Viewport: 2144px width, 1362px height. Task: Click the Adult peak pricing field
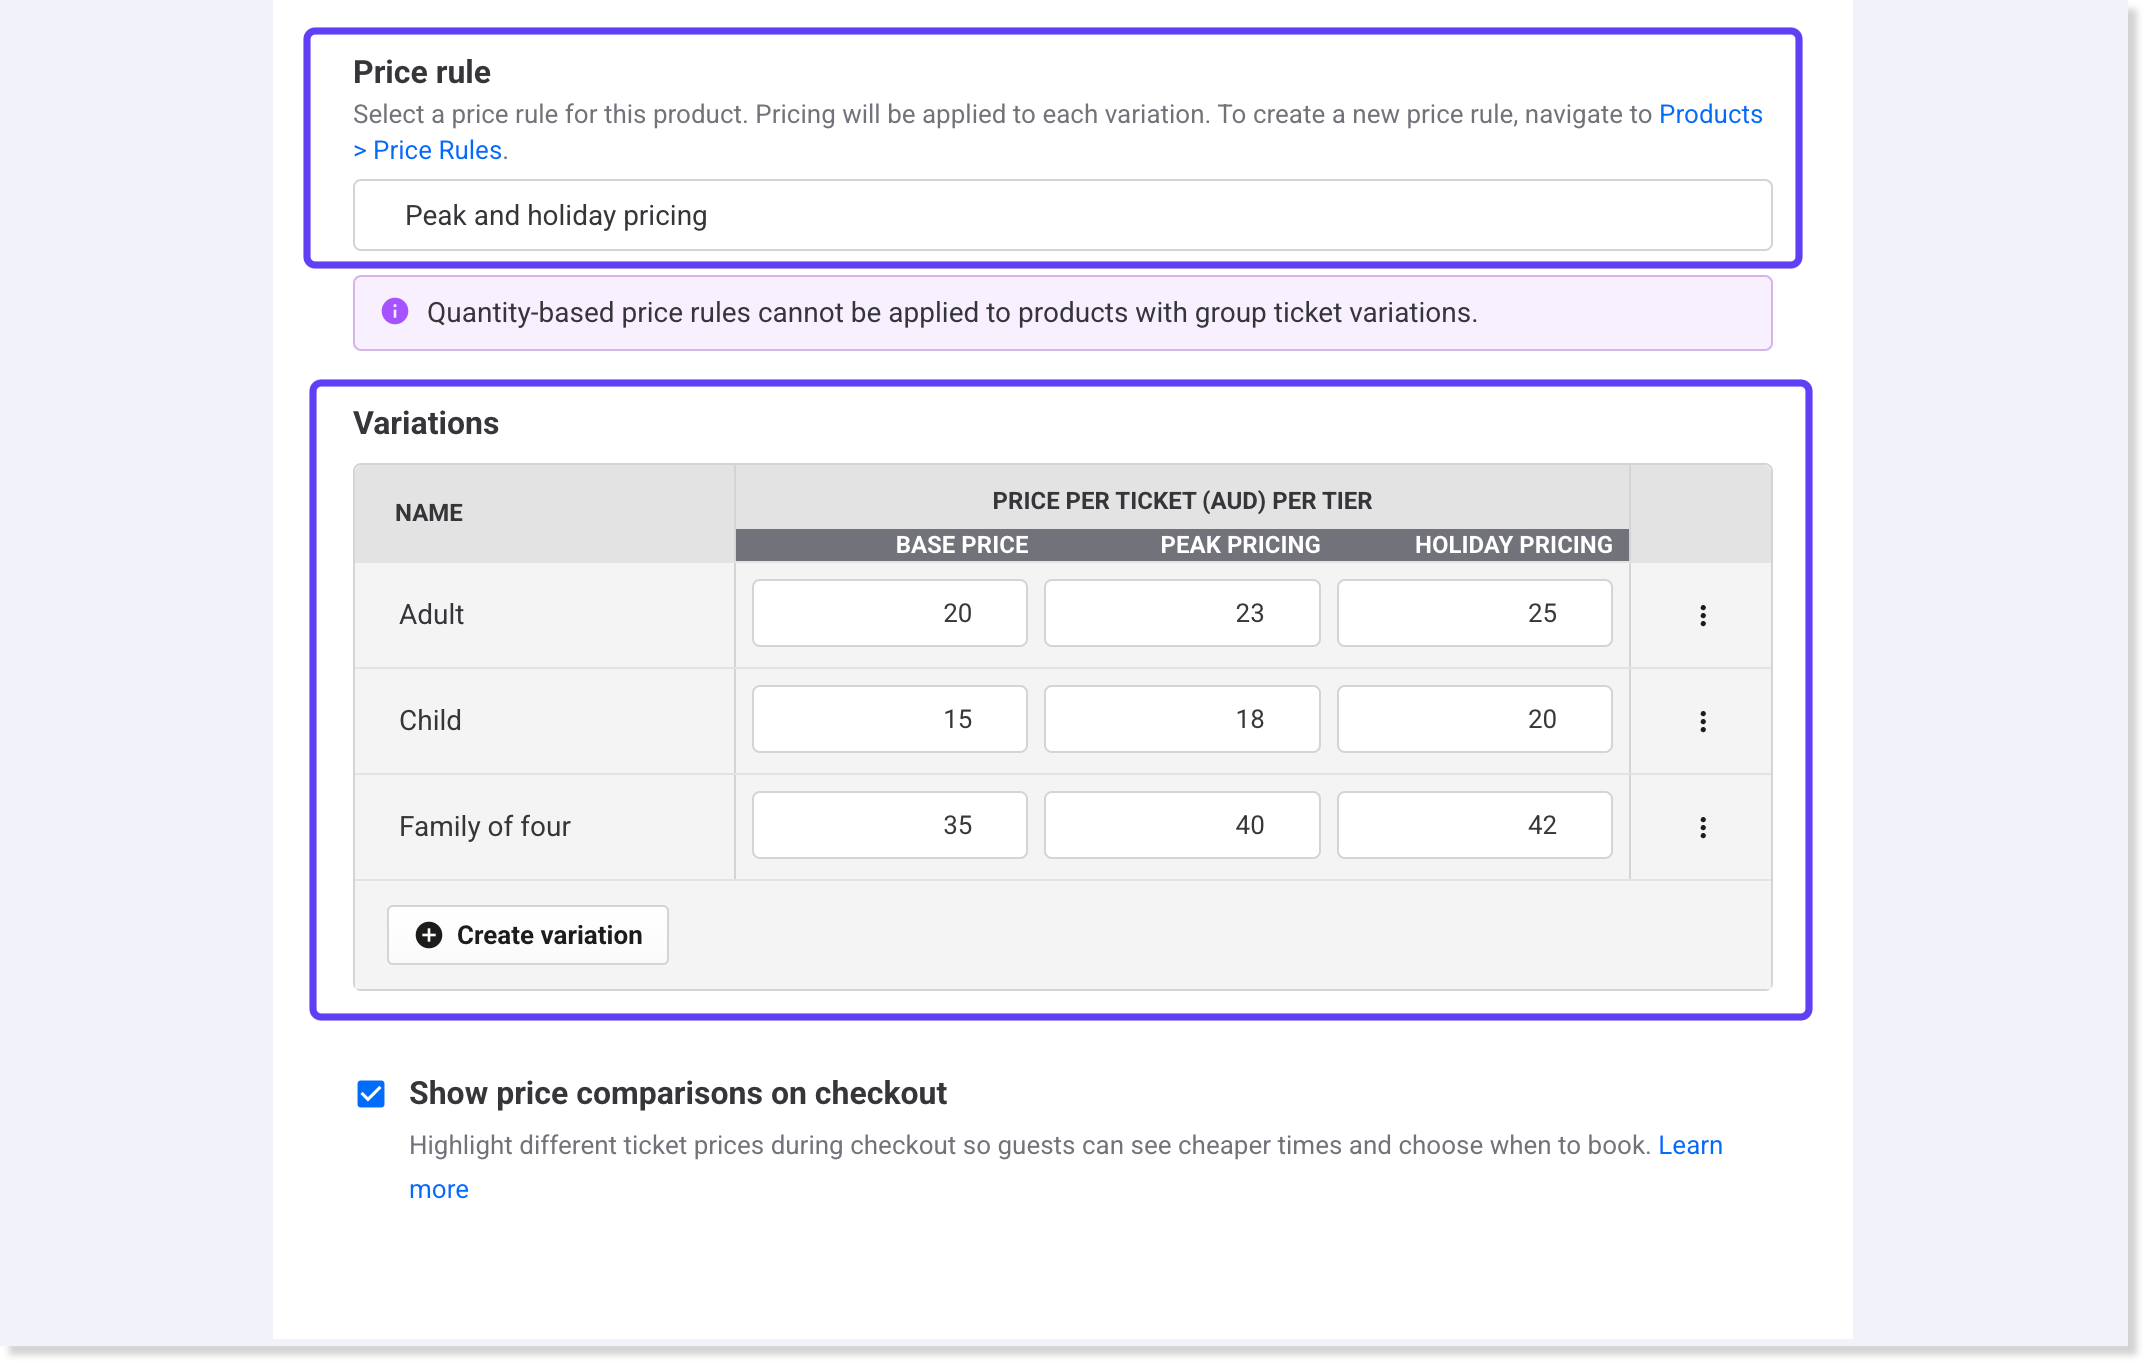[x=1181, y=613]
